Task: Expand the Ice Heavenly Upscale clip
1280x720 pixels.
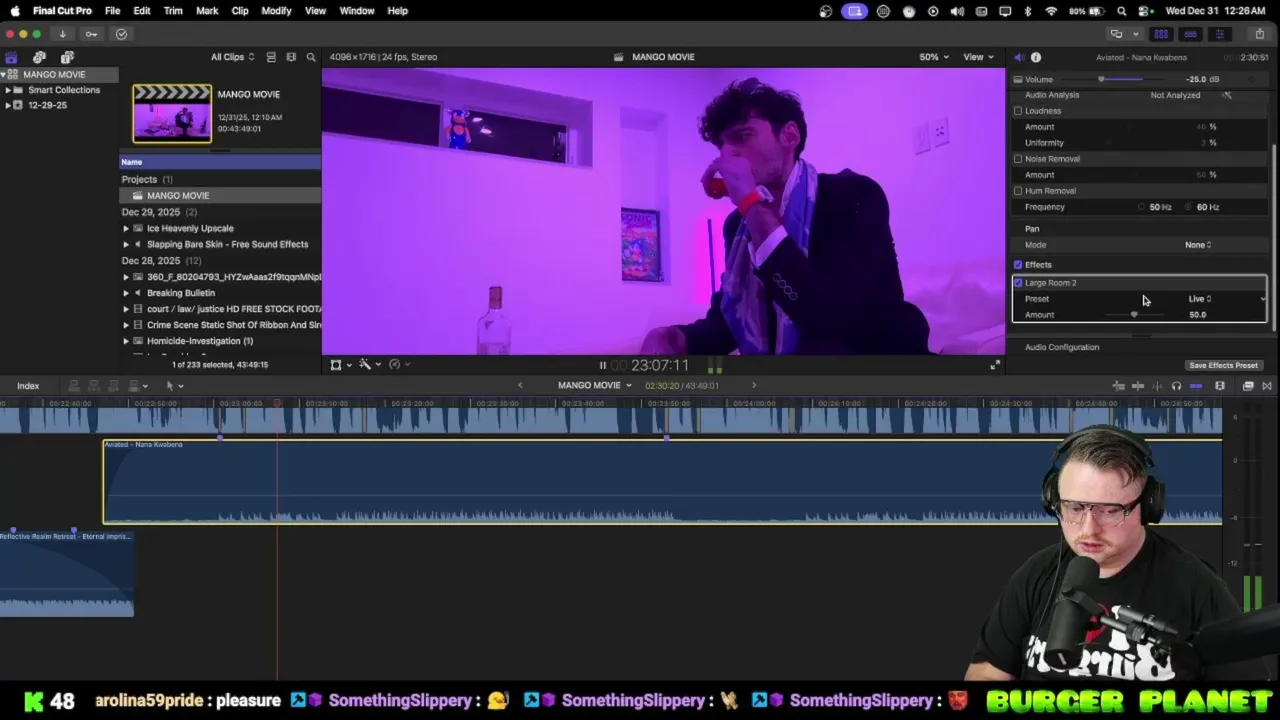Action: (126, 228)
